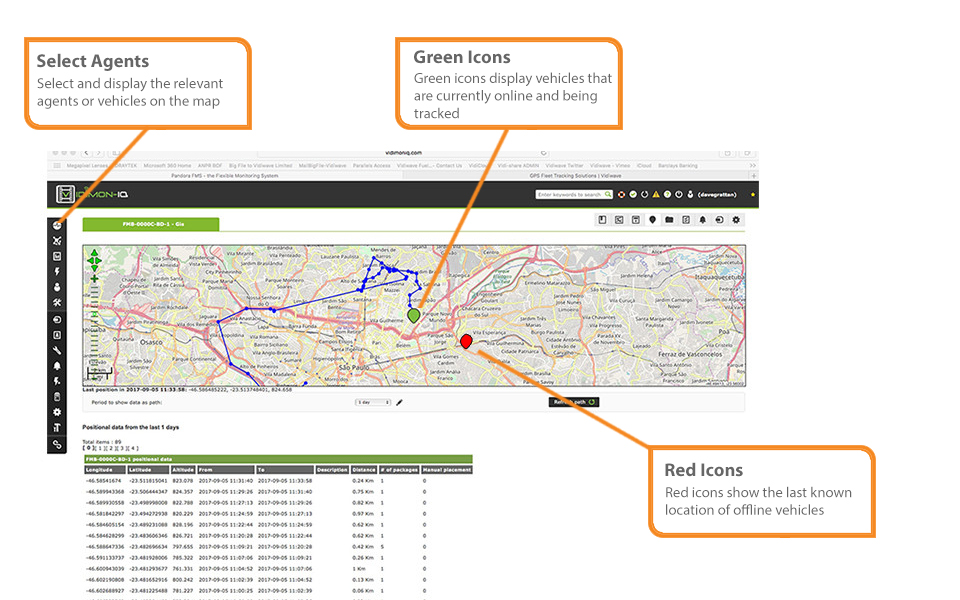This screenshot has height=600, width=960.
Task: Select the FMB-0000C-BD-1 - Gis tab
Action: [151, 224]
